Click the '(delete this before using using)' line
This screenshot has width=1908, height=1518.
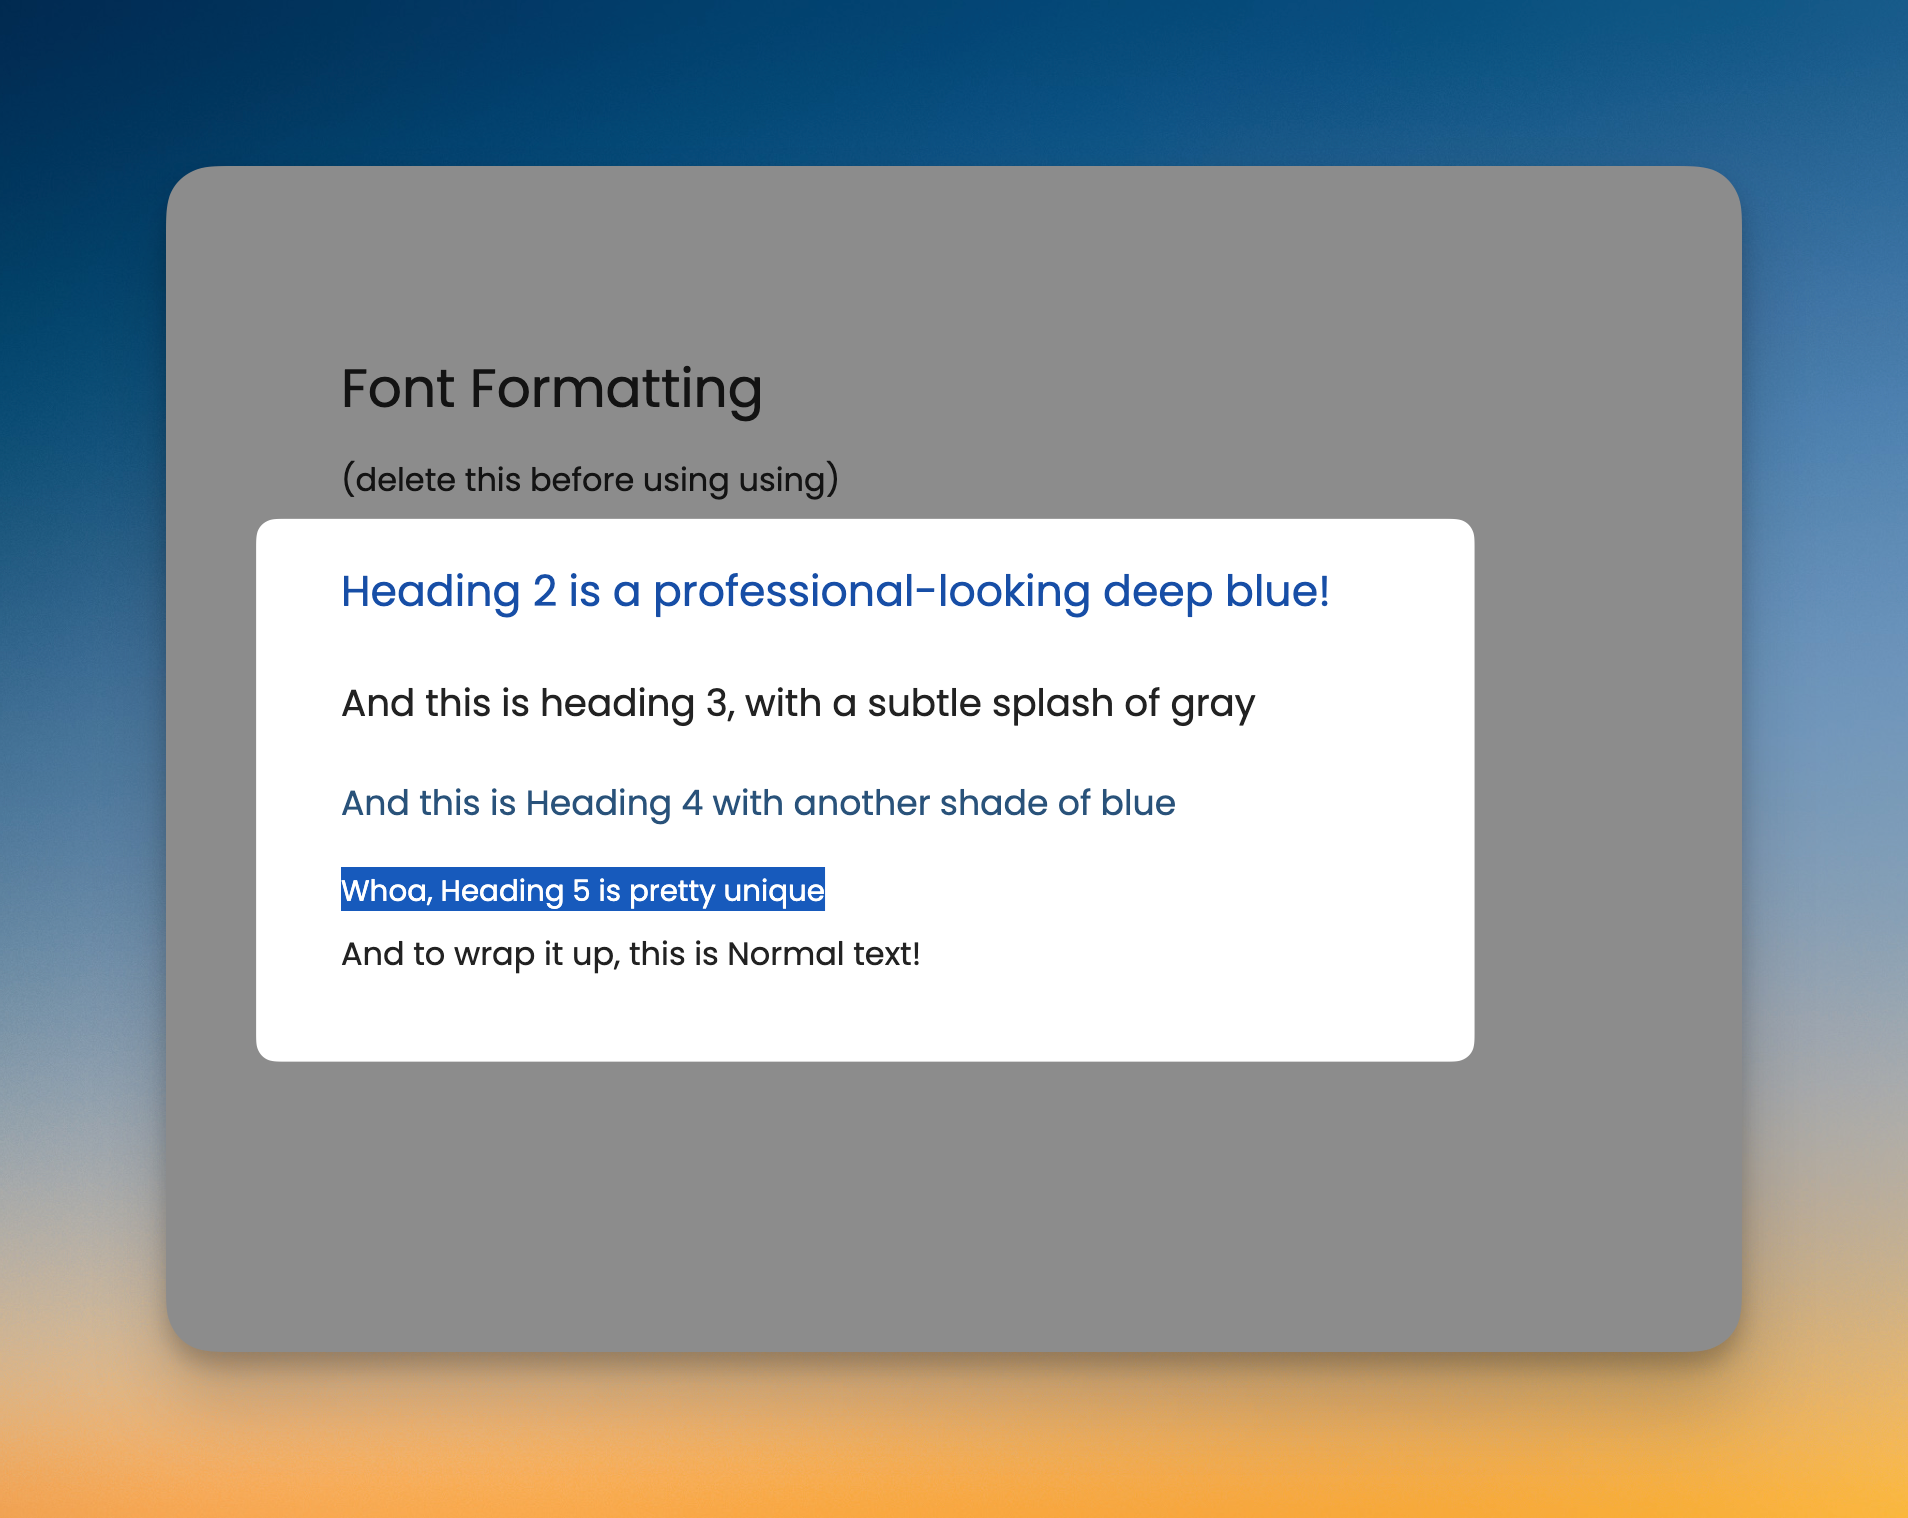[590, 480]
